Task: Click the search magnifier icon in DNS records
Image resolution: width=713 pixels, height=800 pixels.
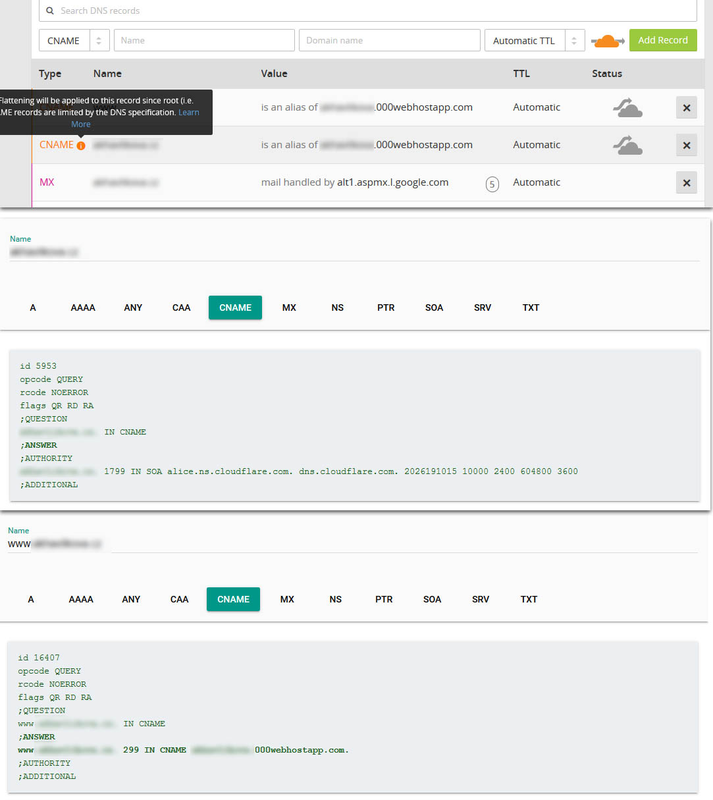Action: 49,11
